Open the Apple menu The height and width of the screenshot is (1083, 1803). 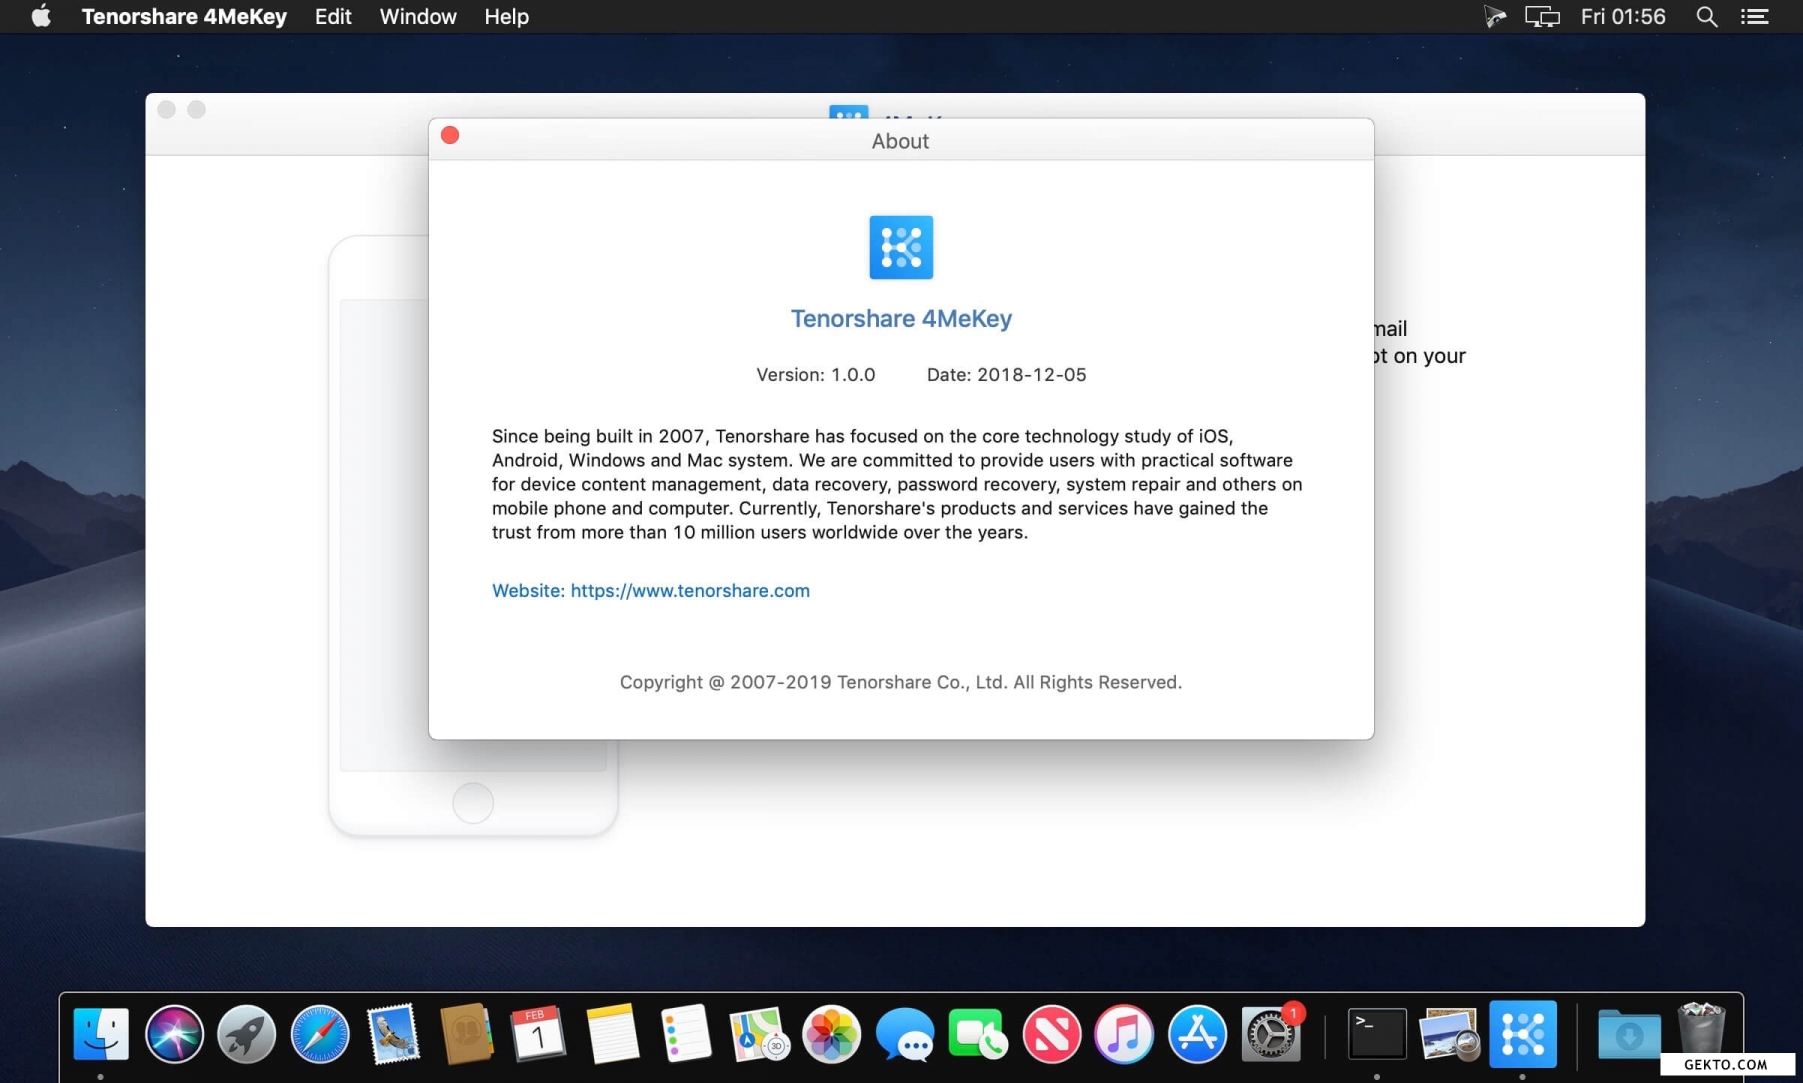[41, 16]
